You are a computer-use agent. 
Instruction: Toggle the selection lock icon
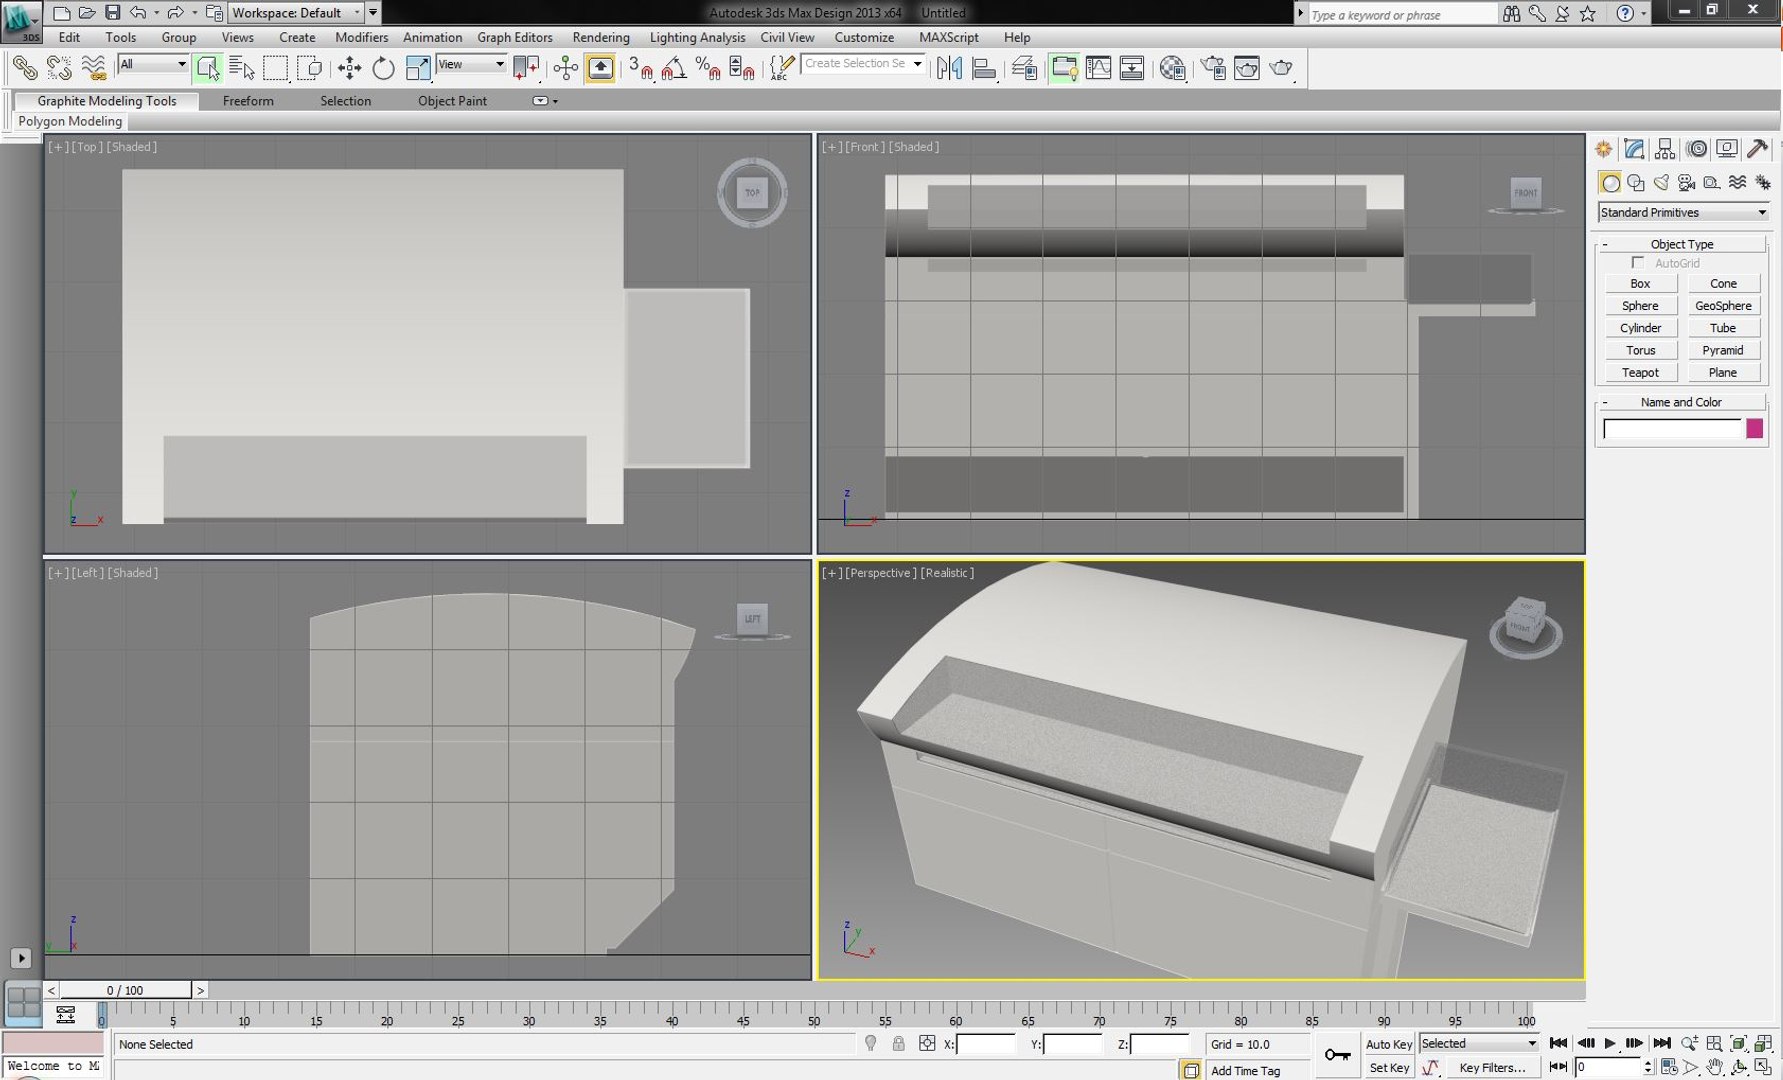pos(898,1044)
